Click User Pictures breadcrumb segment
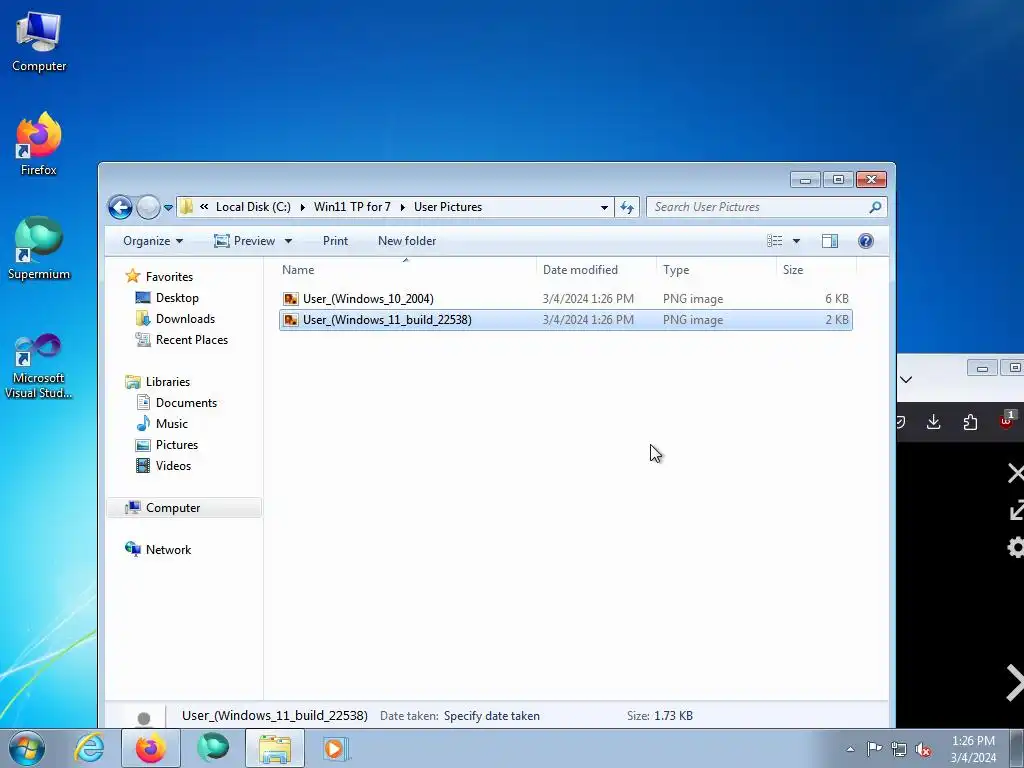 (x=448, y=207)
